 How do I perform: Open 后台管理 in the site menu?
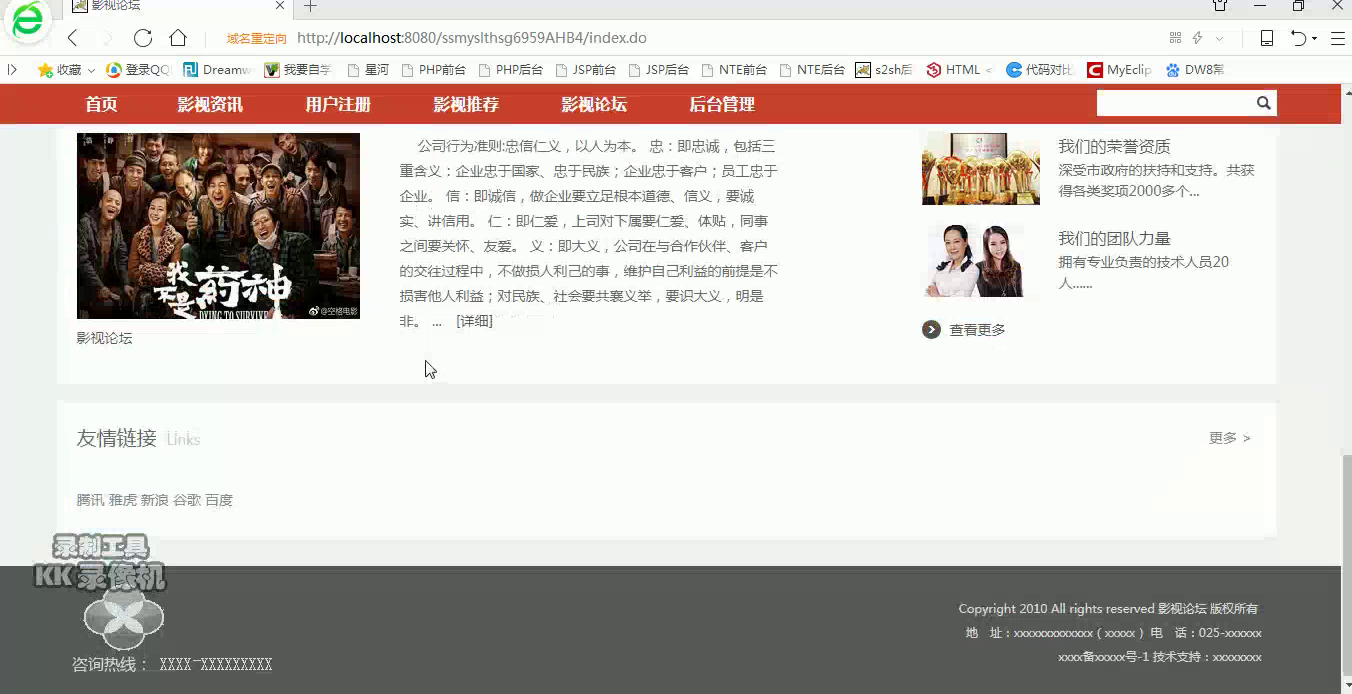pos(722,104)
